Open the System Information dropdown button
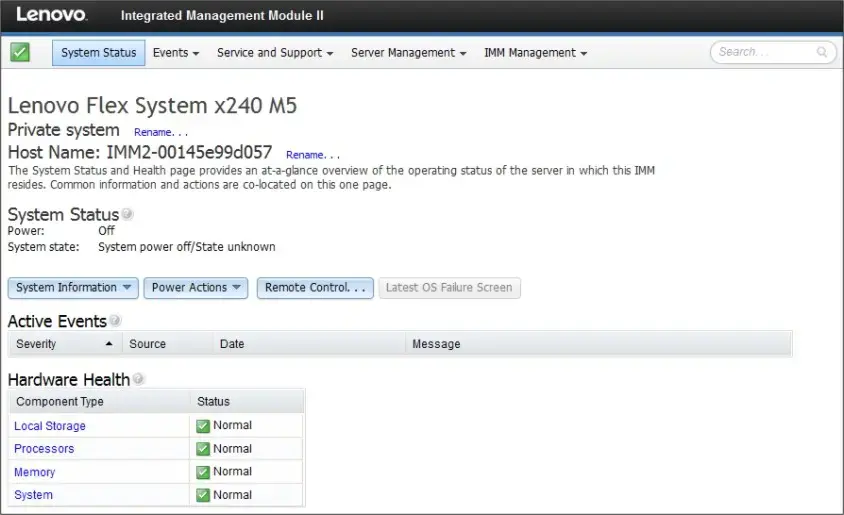This screenshot has height=515, width=844. click(x=74, y=288)
